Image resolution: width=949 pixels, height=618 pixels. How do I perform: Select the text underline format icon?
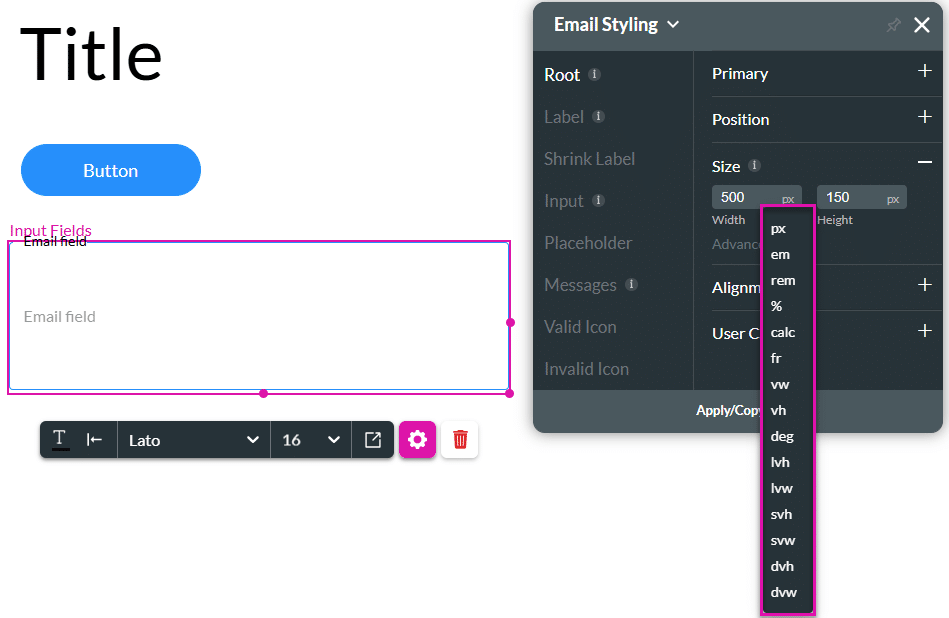pyautogui.click(x=60, y=439)
